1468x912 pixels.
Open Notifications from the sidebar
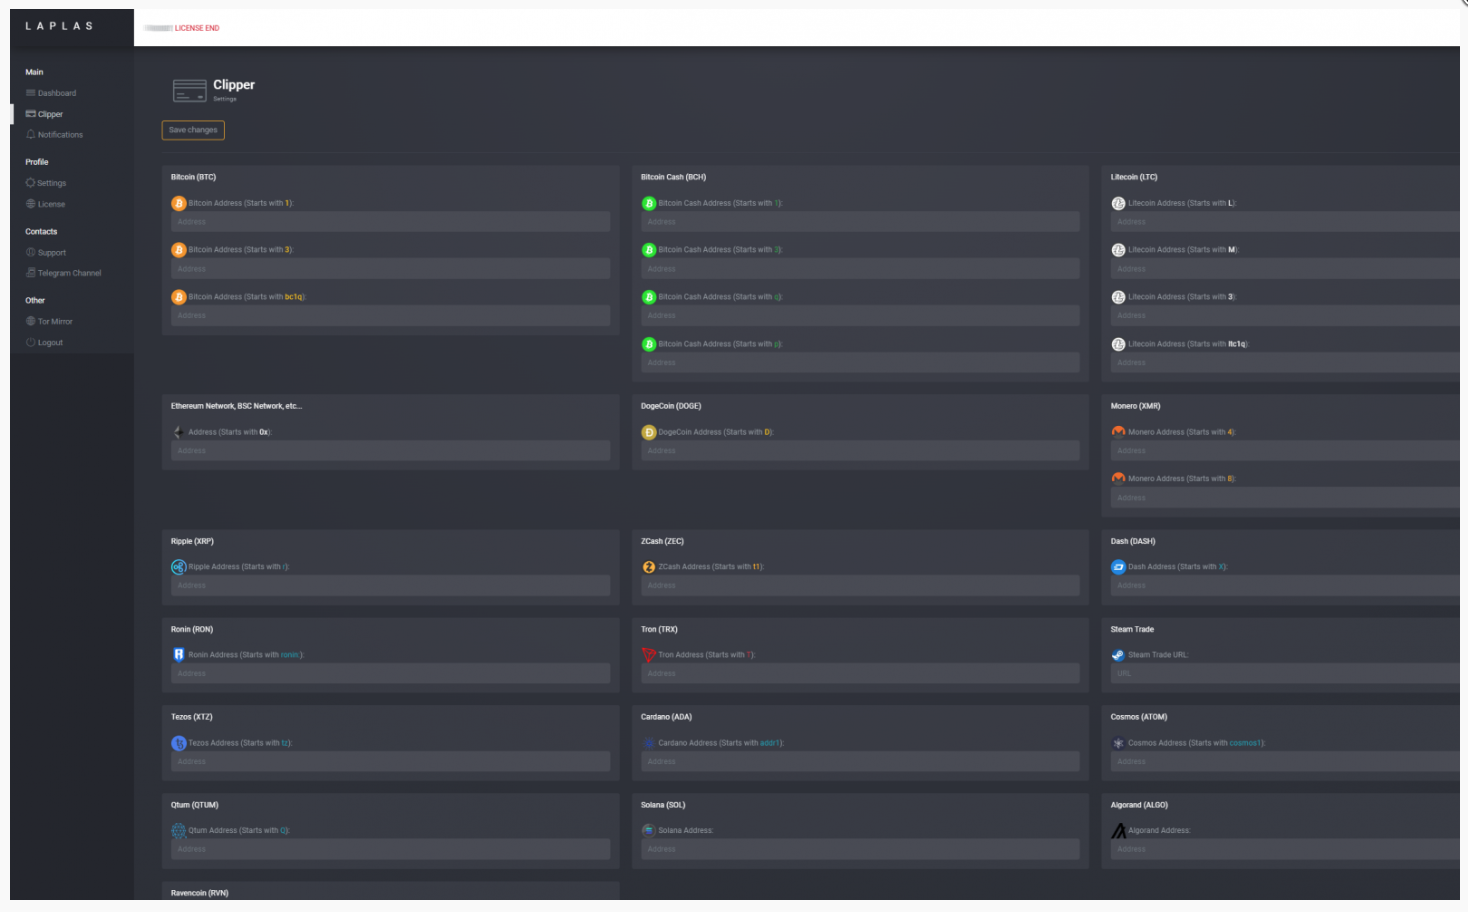pos(54,135)
